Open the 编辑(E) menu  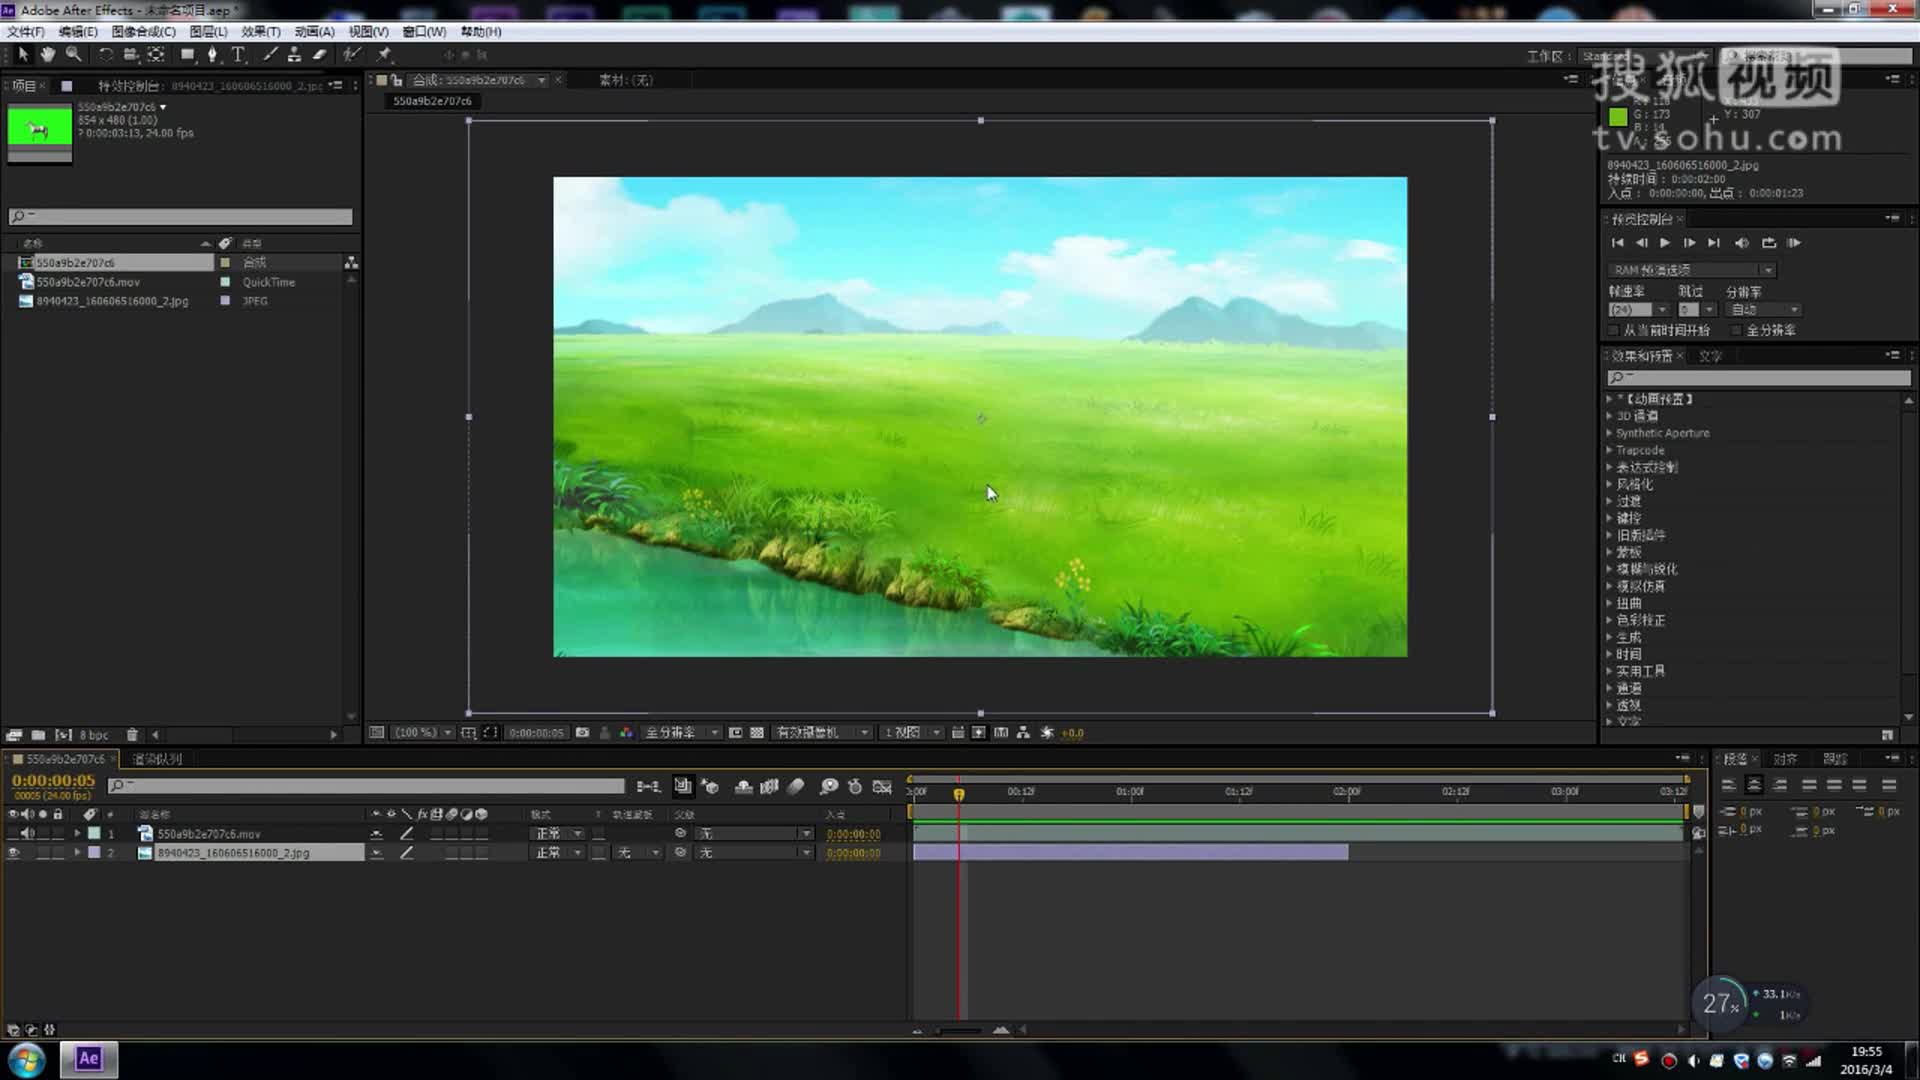78,32
